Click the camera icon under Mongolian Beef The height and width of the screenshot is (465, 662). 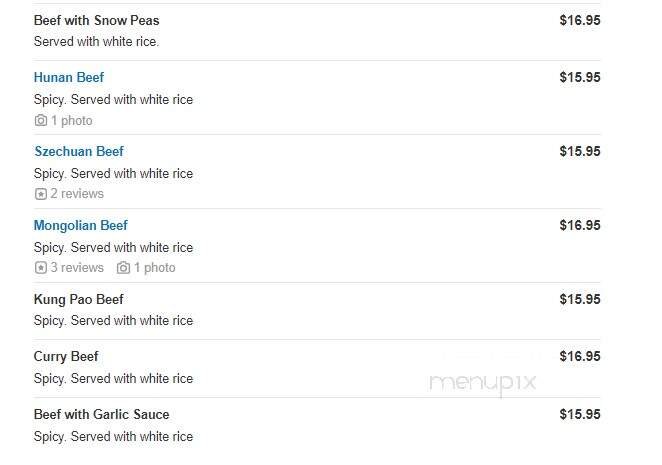click(124, 268)
